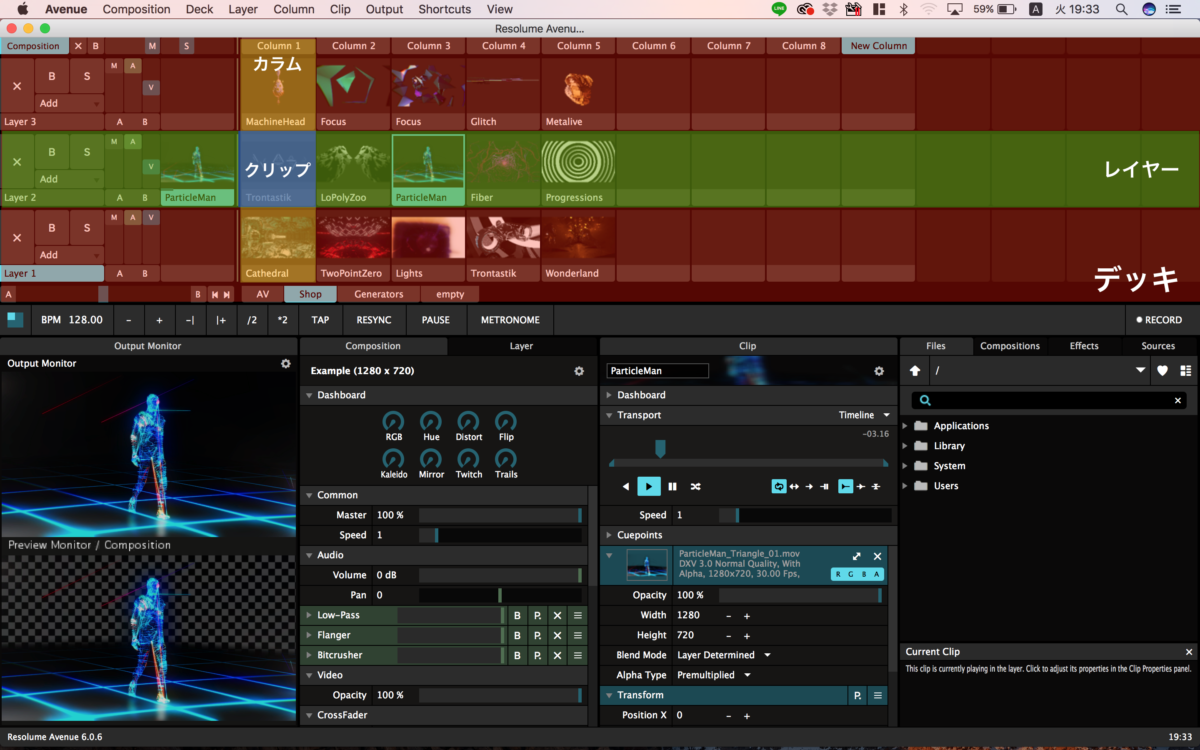Viewport: 1200px width, 750px height.
Task: Play the clip forward in Transport
Action: click(x=649, y=486)
